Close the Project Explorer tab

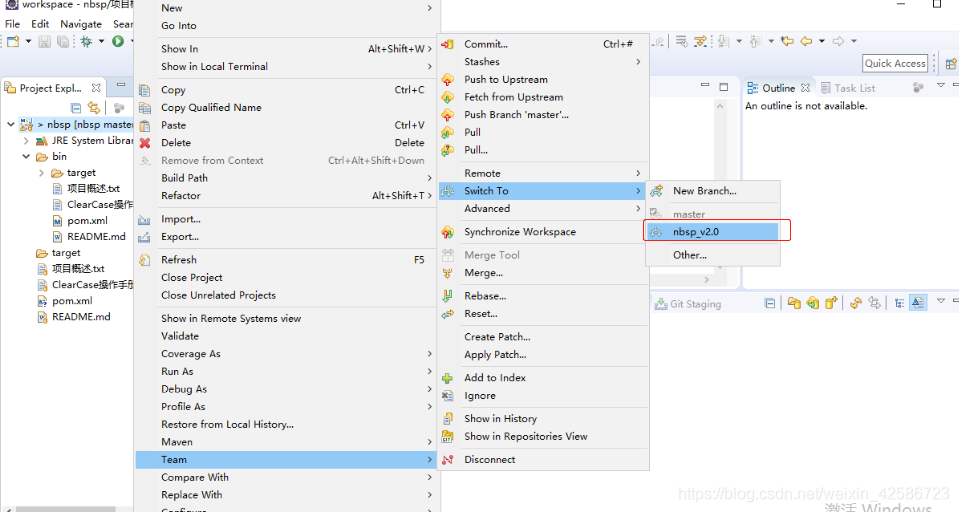tap(96, 88)
